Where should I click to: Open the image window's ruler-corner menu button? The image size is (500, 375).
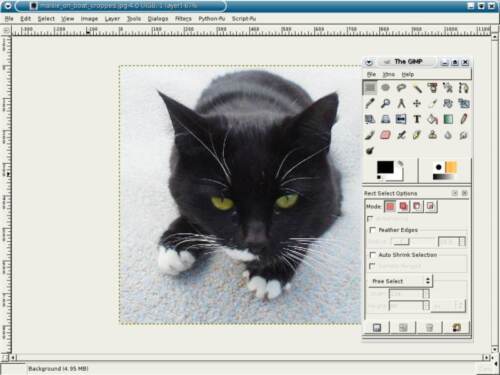pyautogui.click(x=6, y=31)
